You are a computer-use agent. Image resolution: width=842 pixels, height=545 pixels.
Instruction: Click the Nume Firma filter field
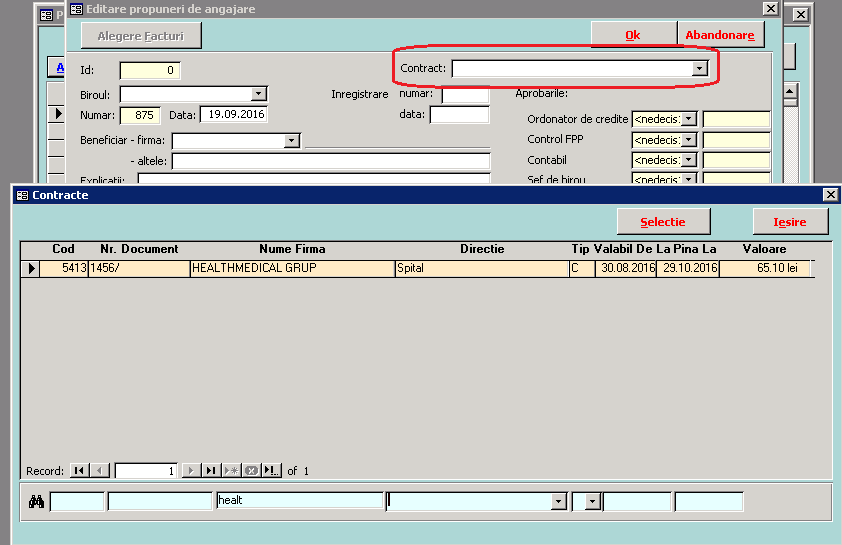point(298,501)
